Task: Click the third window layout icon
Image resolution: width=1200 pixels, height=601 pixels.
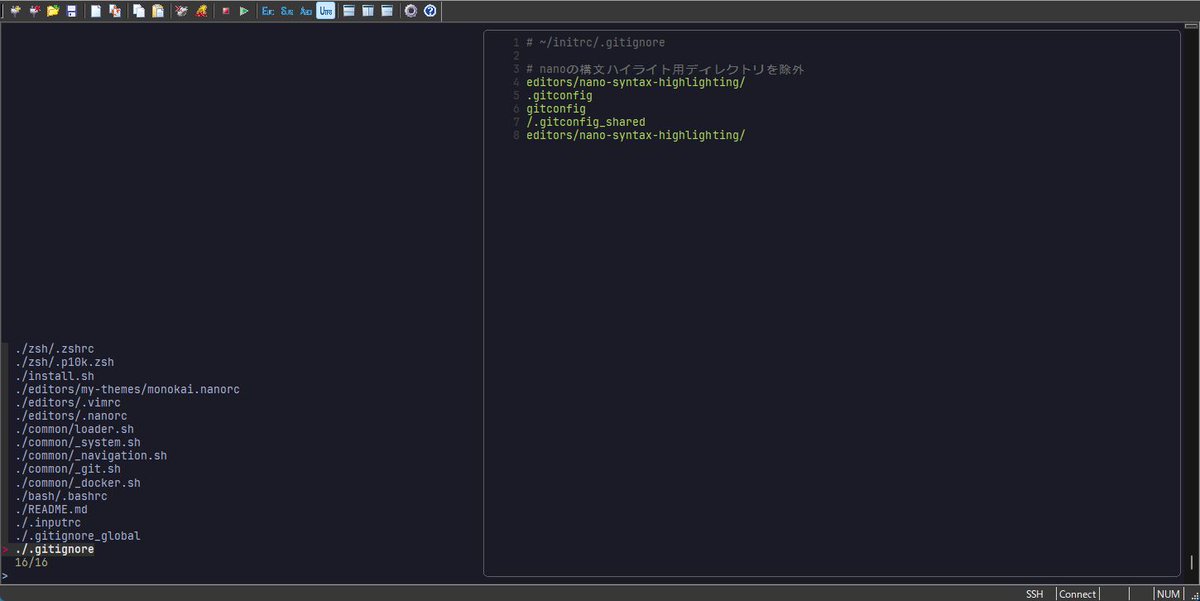Action: click(386, 11)
